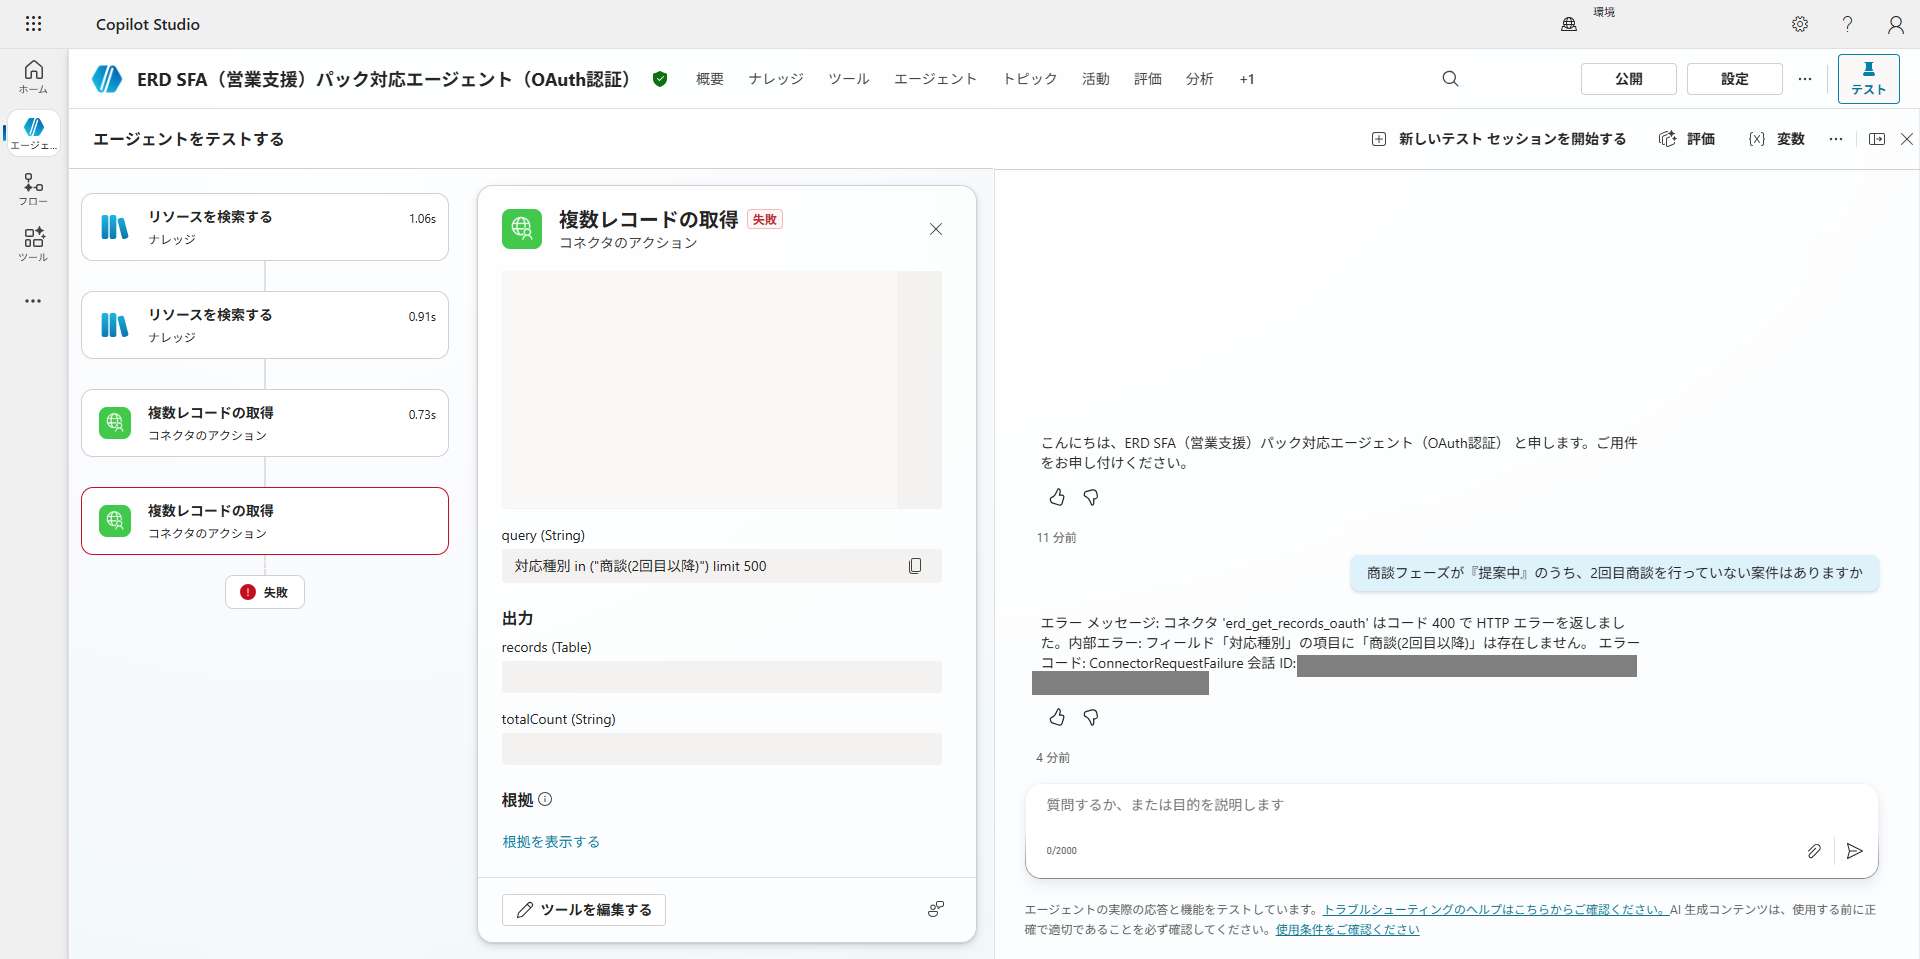This screenshot has width=1920, height=959.
Task: Open the user account icon
Action: [1895, 24]
